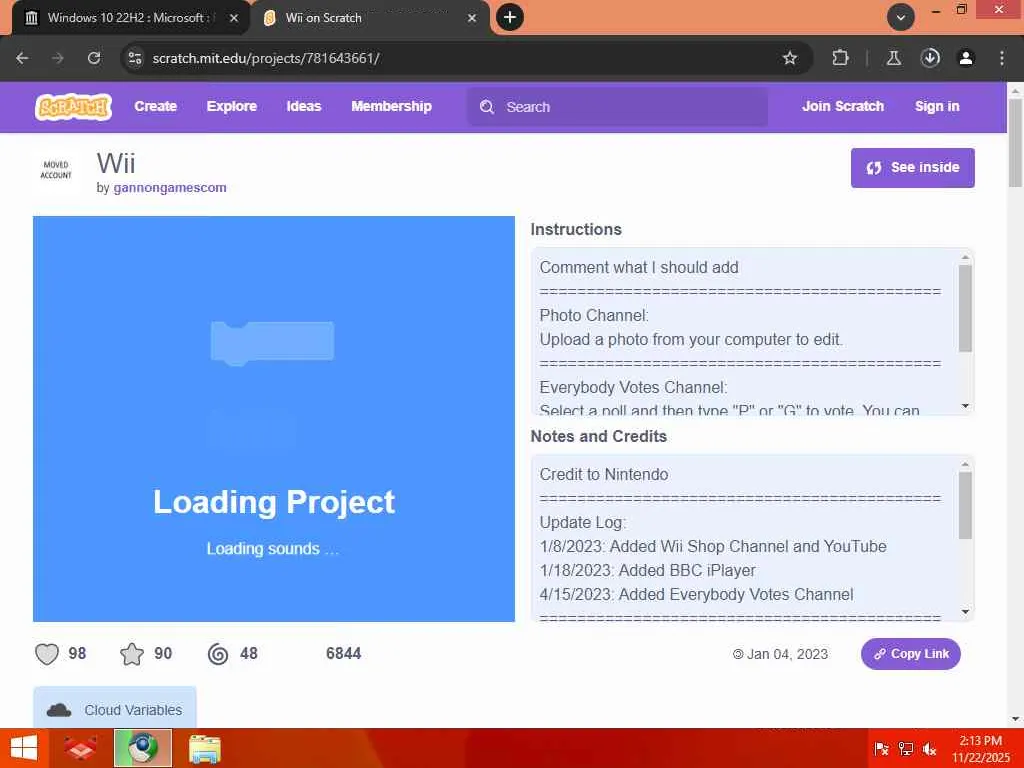Click the page vertical scrollbar thumb
Screen dimensions: 1024x768
click(1016, 142)
